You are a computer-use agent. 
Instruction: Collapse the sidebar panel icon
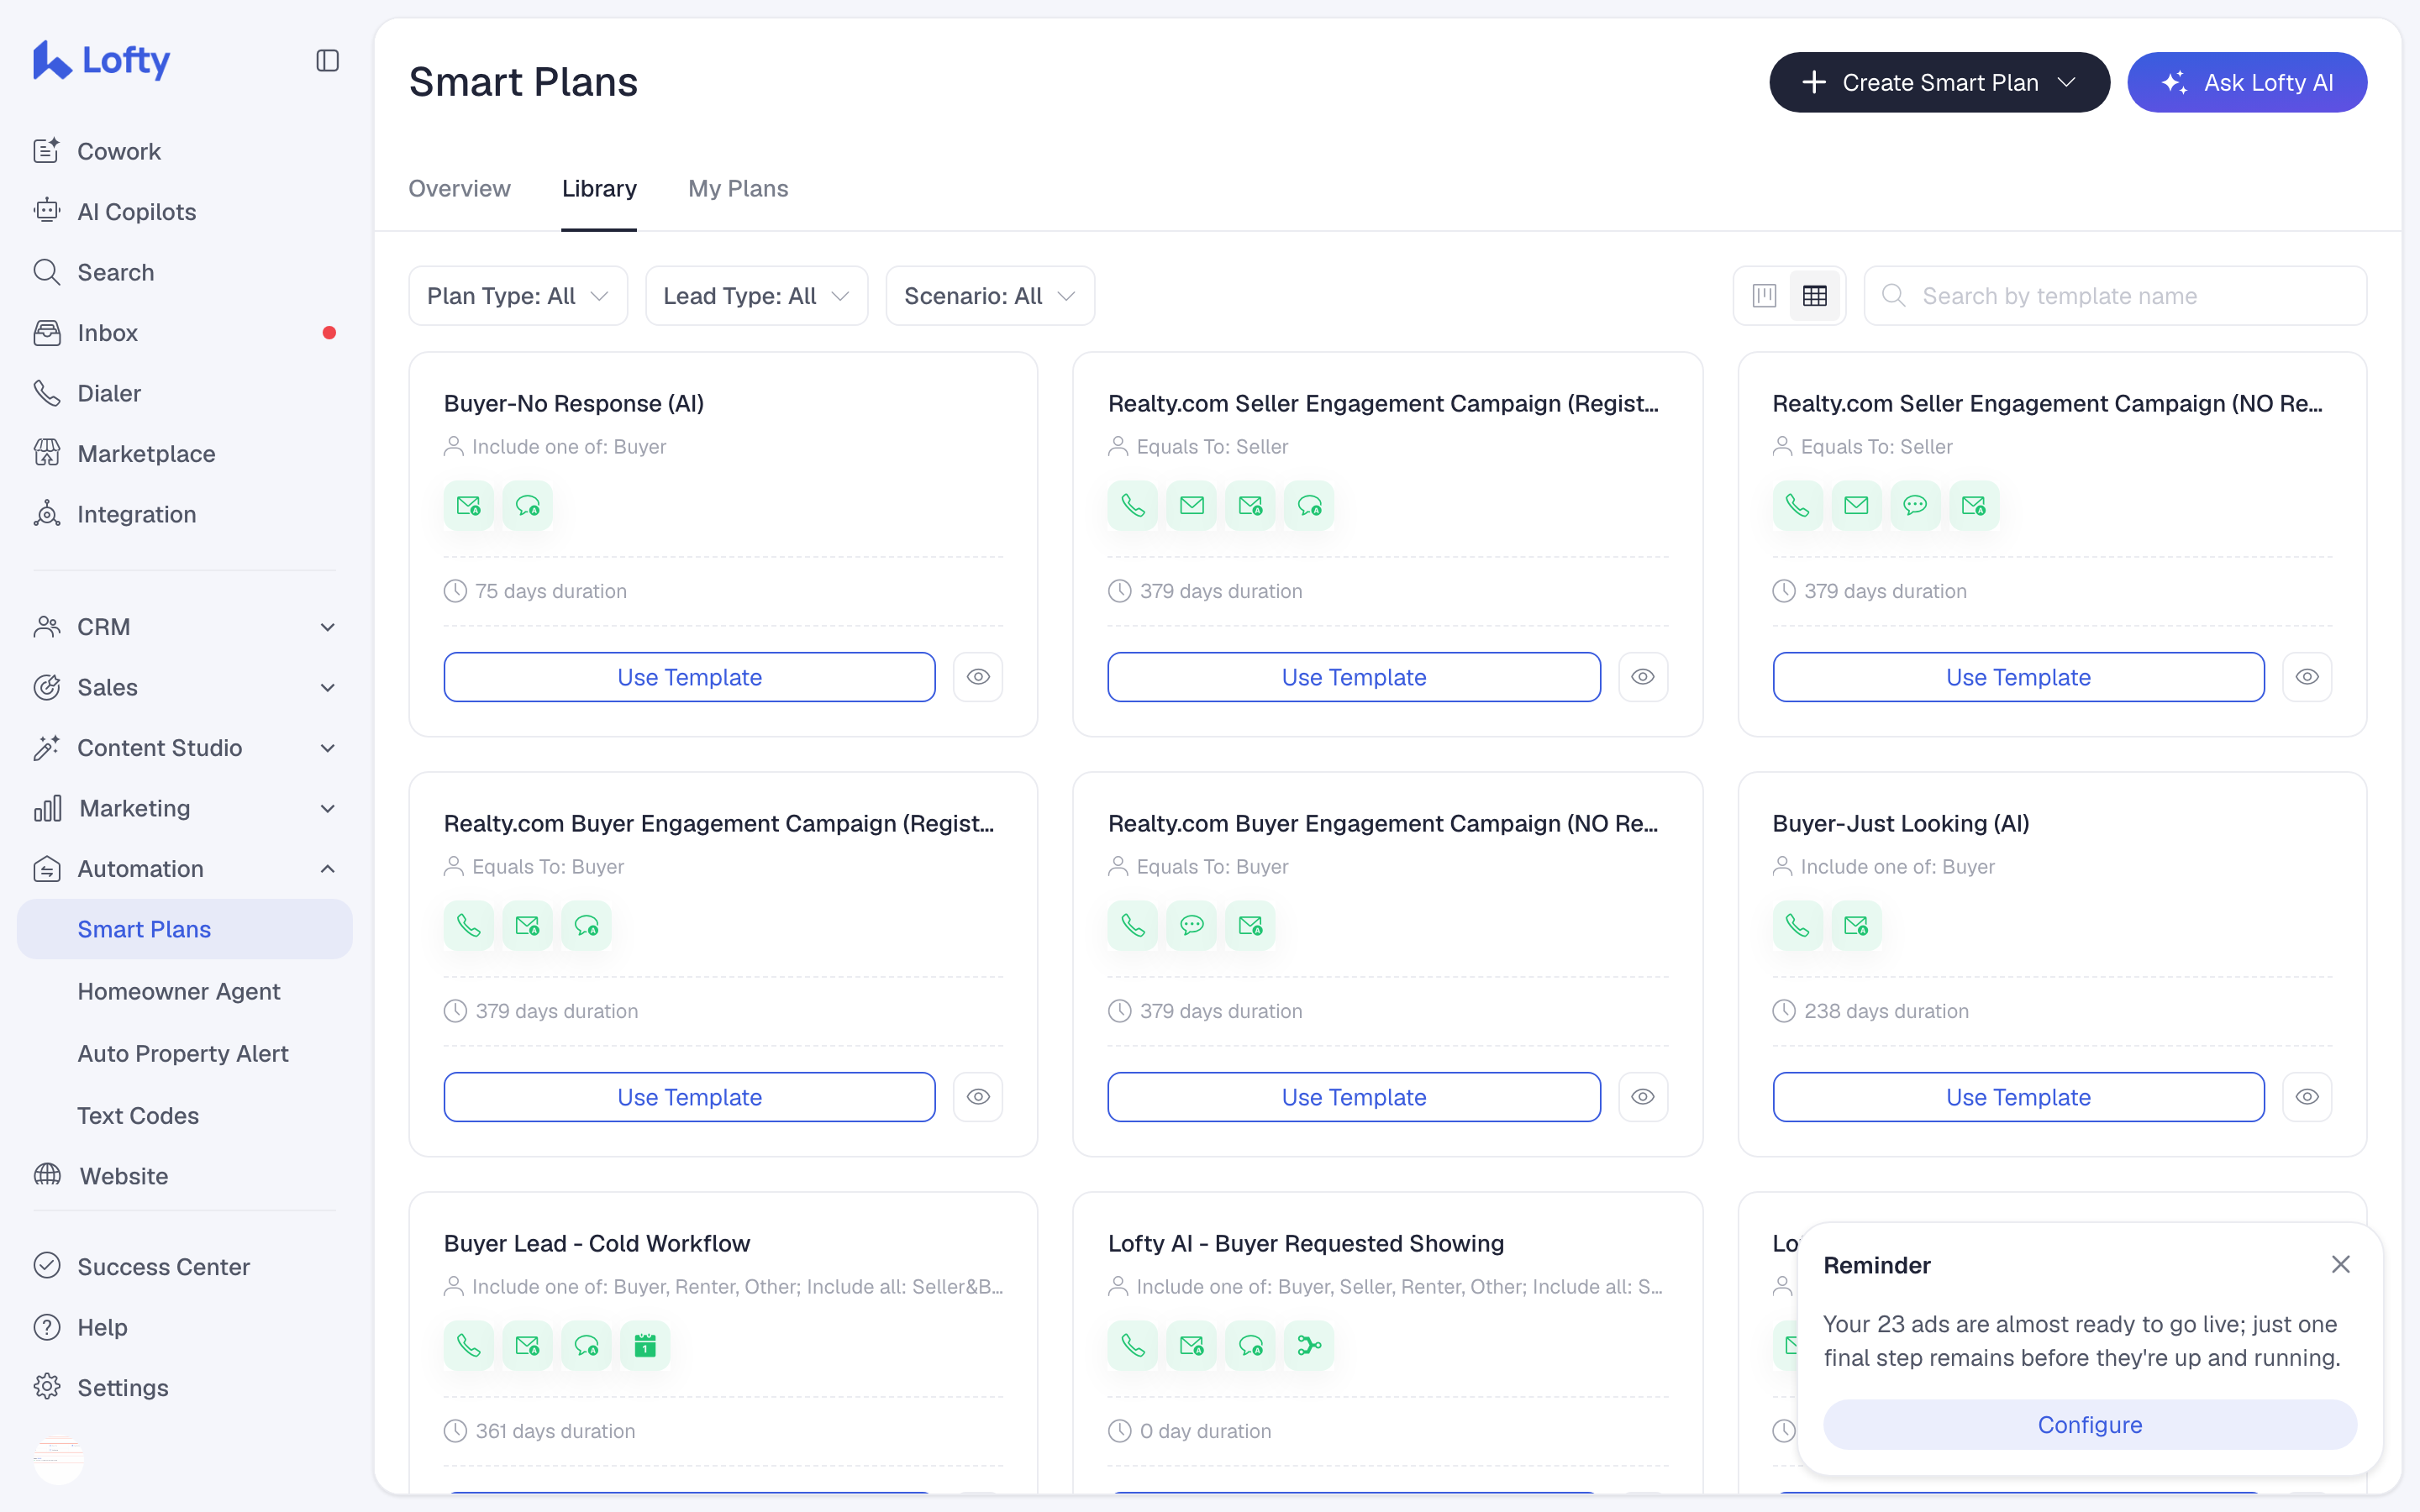pos(327,61)
